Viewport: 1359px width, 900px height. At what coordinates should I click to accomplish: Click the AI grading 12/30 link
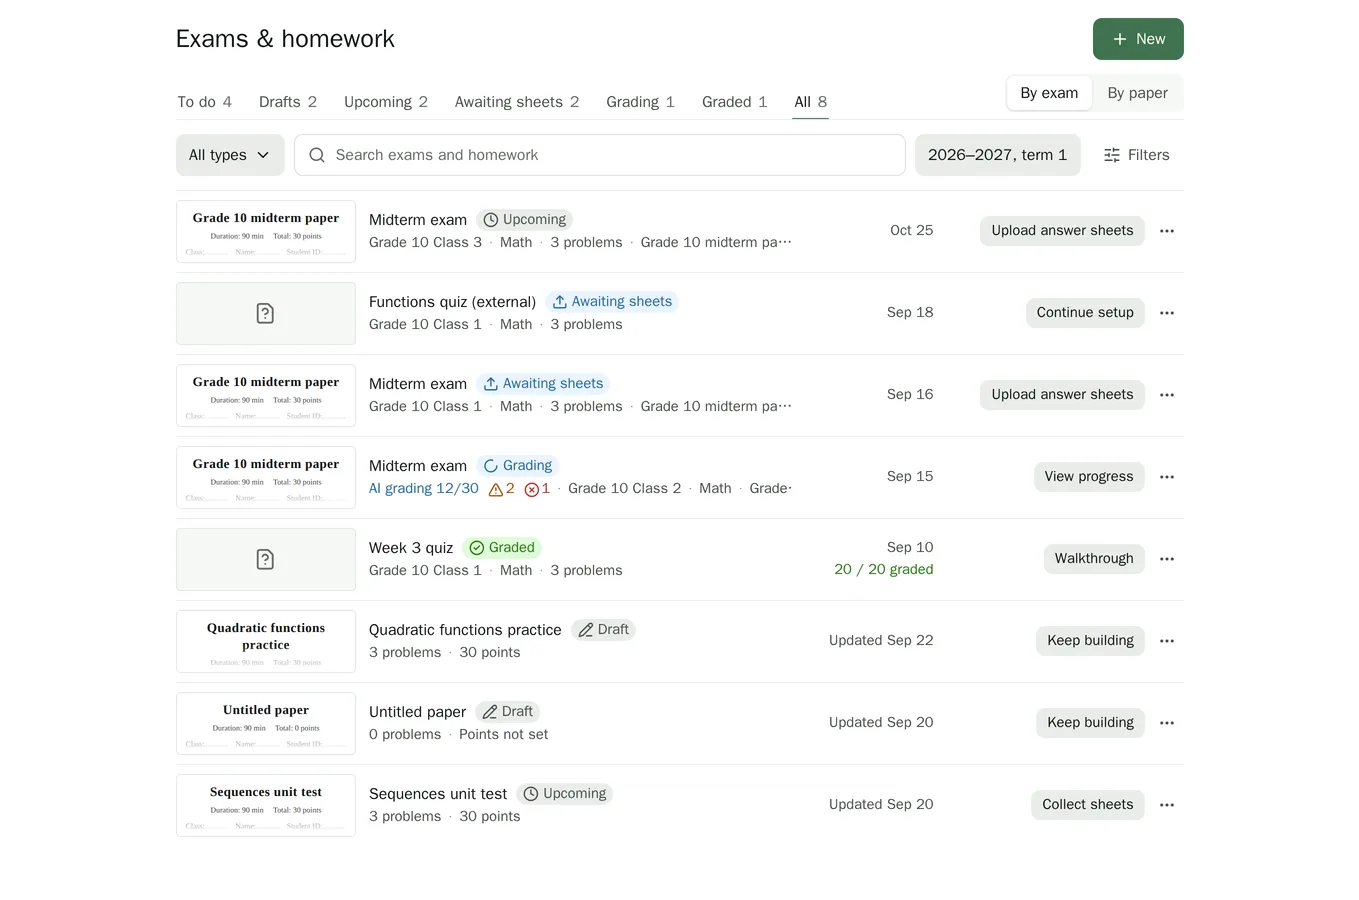424,489
